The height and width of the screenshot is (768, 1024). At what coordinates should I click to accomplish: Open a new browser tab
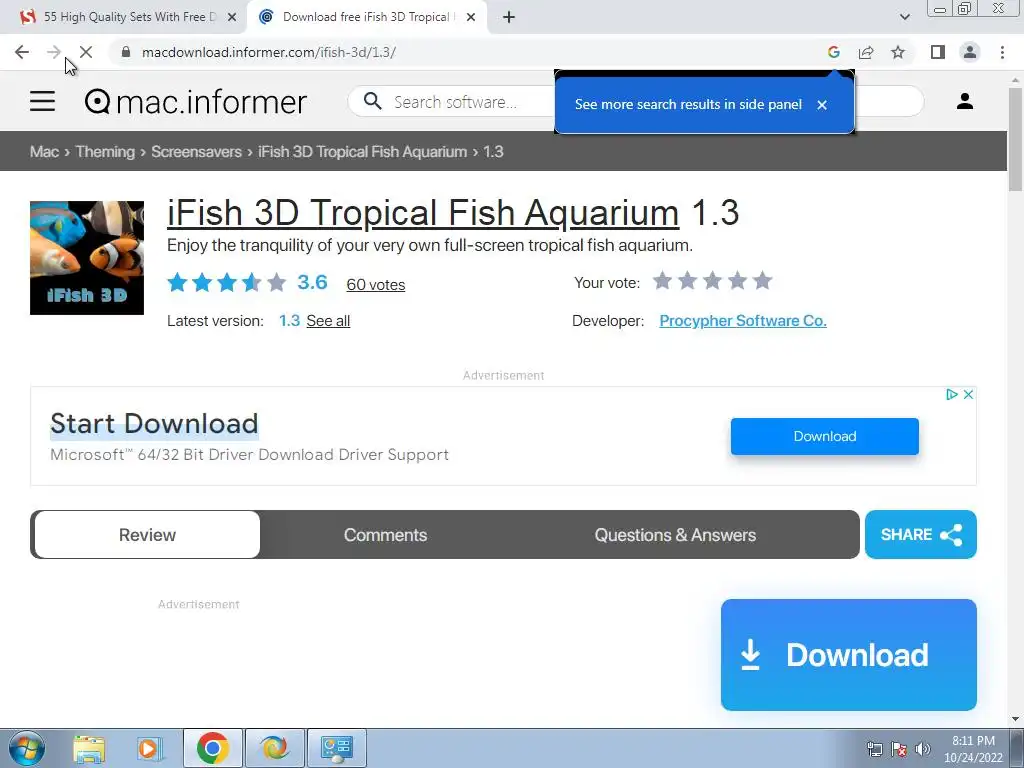509,17
